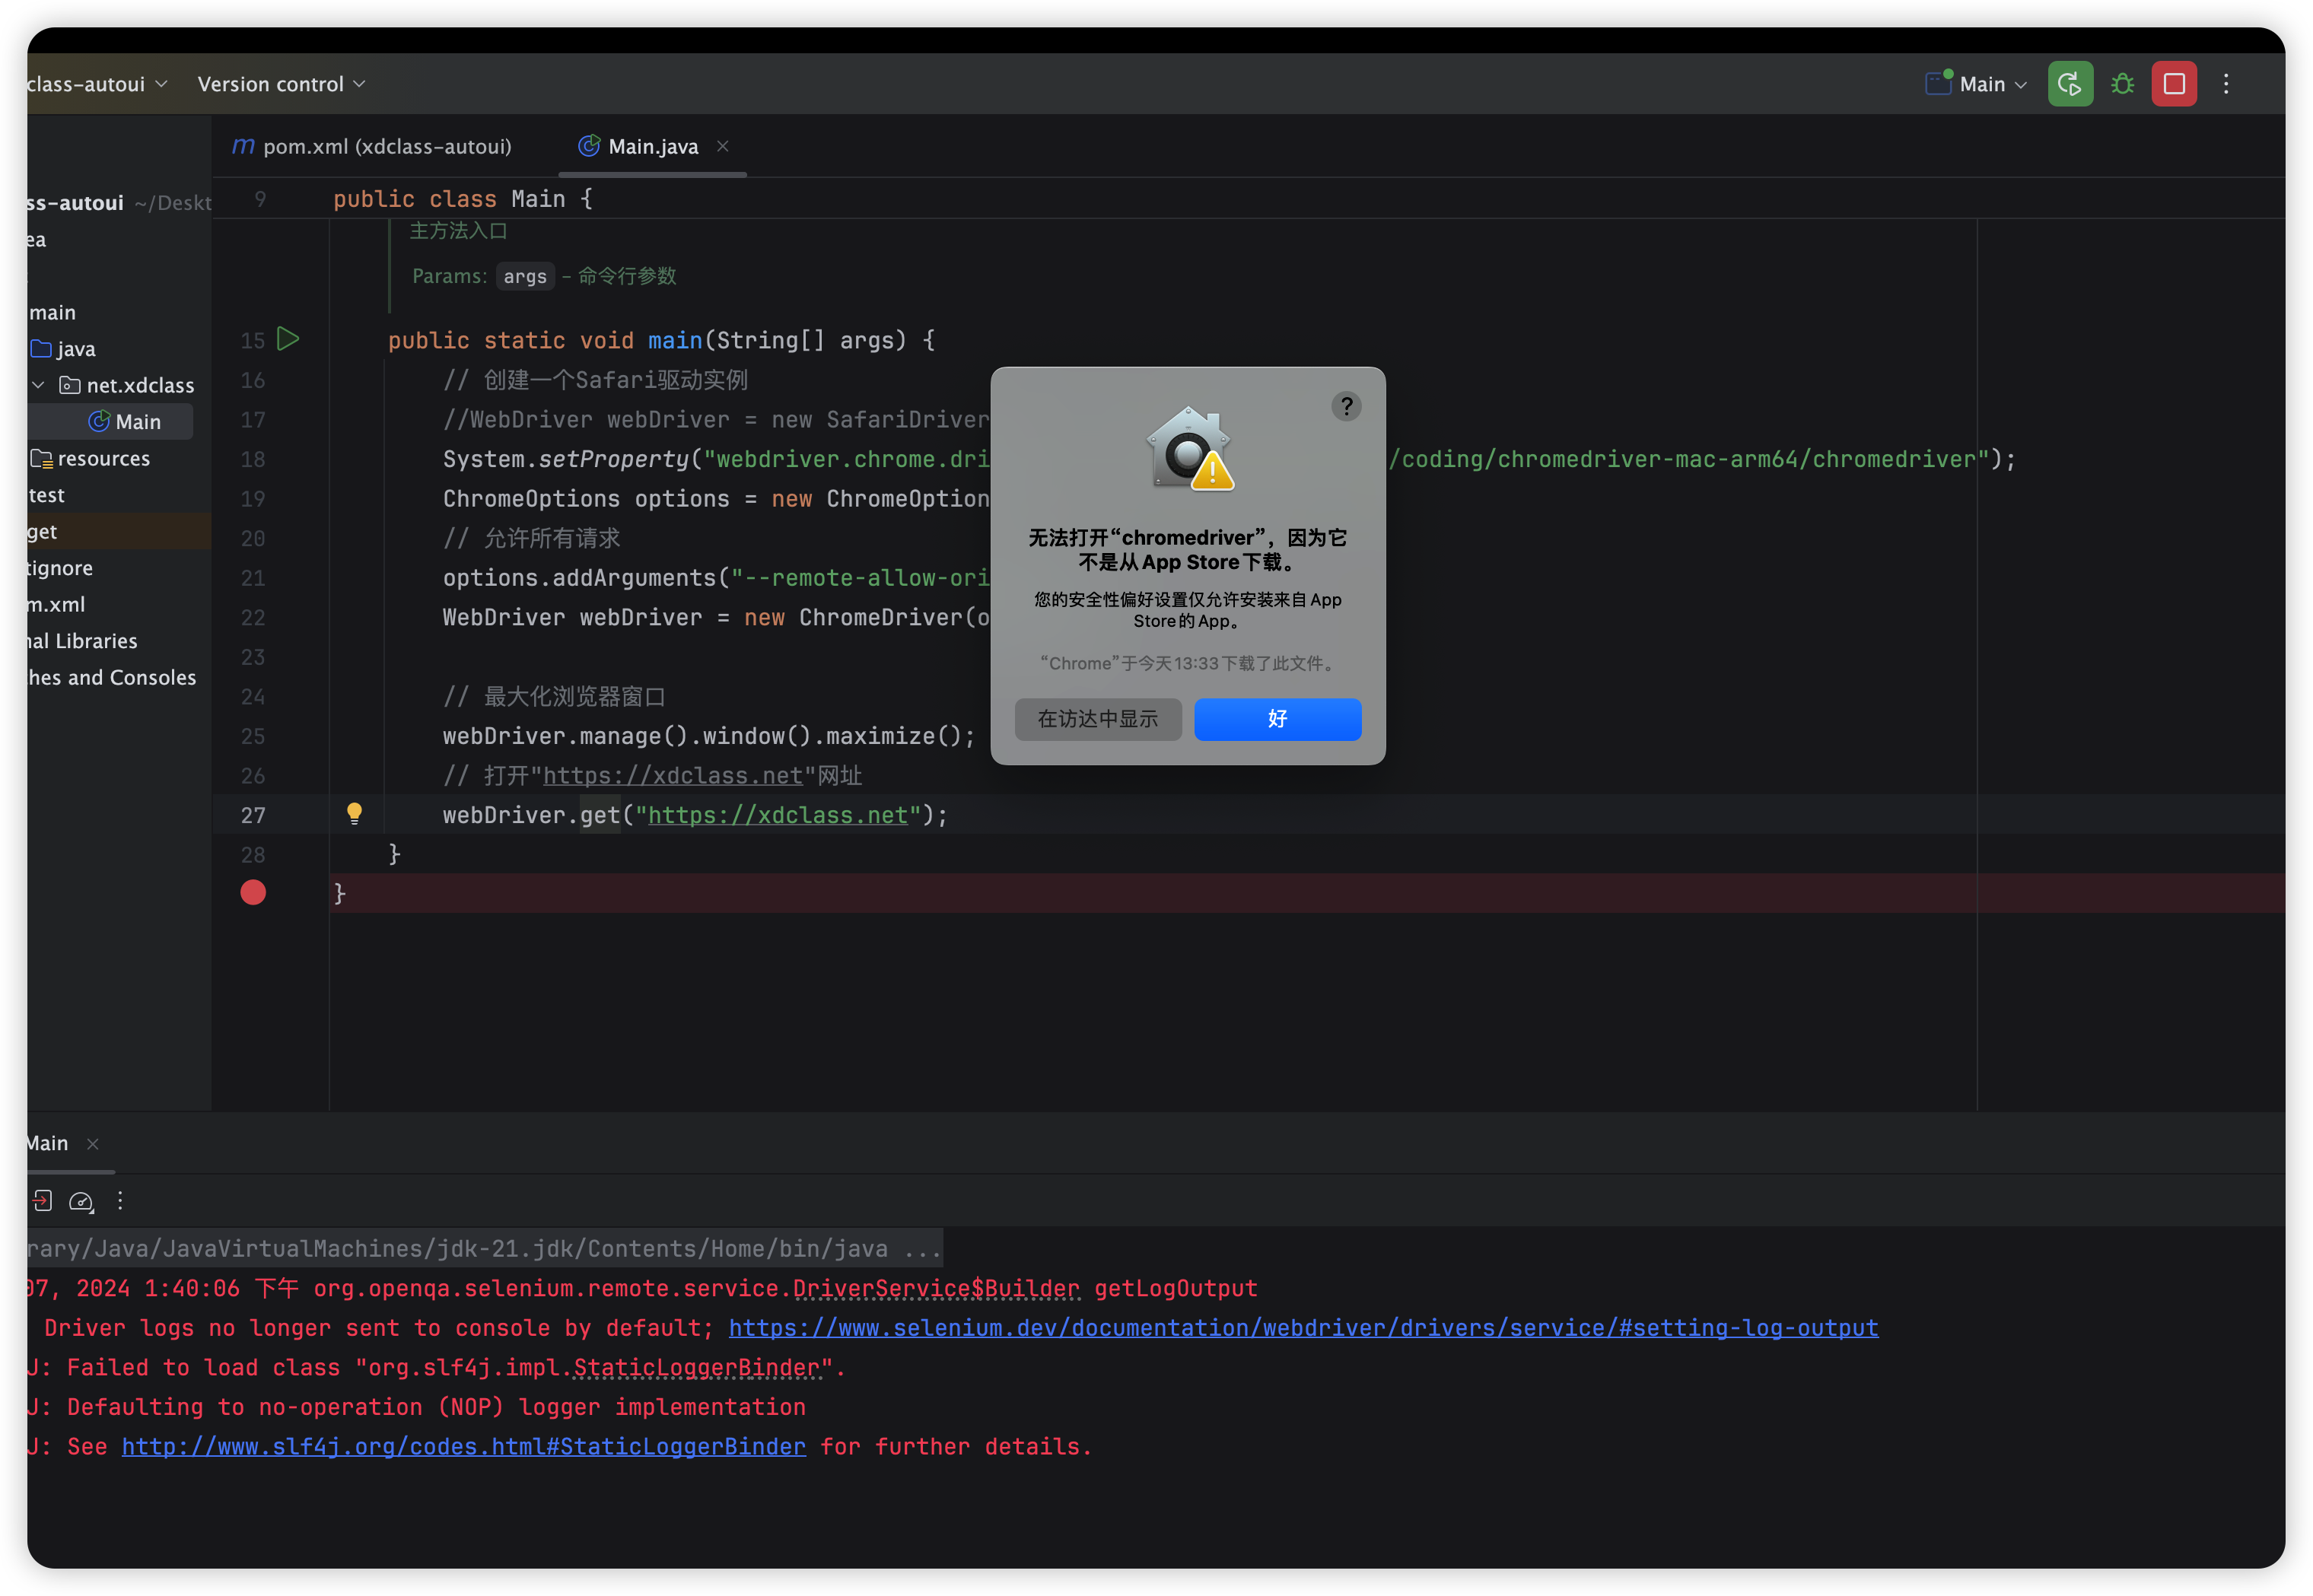Select the test folder in project tree
This screenshot has width=2313, height=1596.
[x=46, y=495]
